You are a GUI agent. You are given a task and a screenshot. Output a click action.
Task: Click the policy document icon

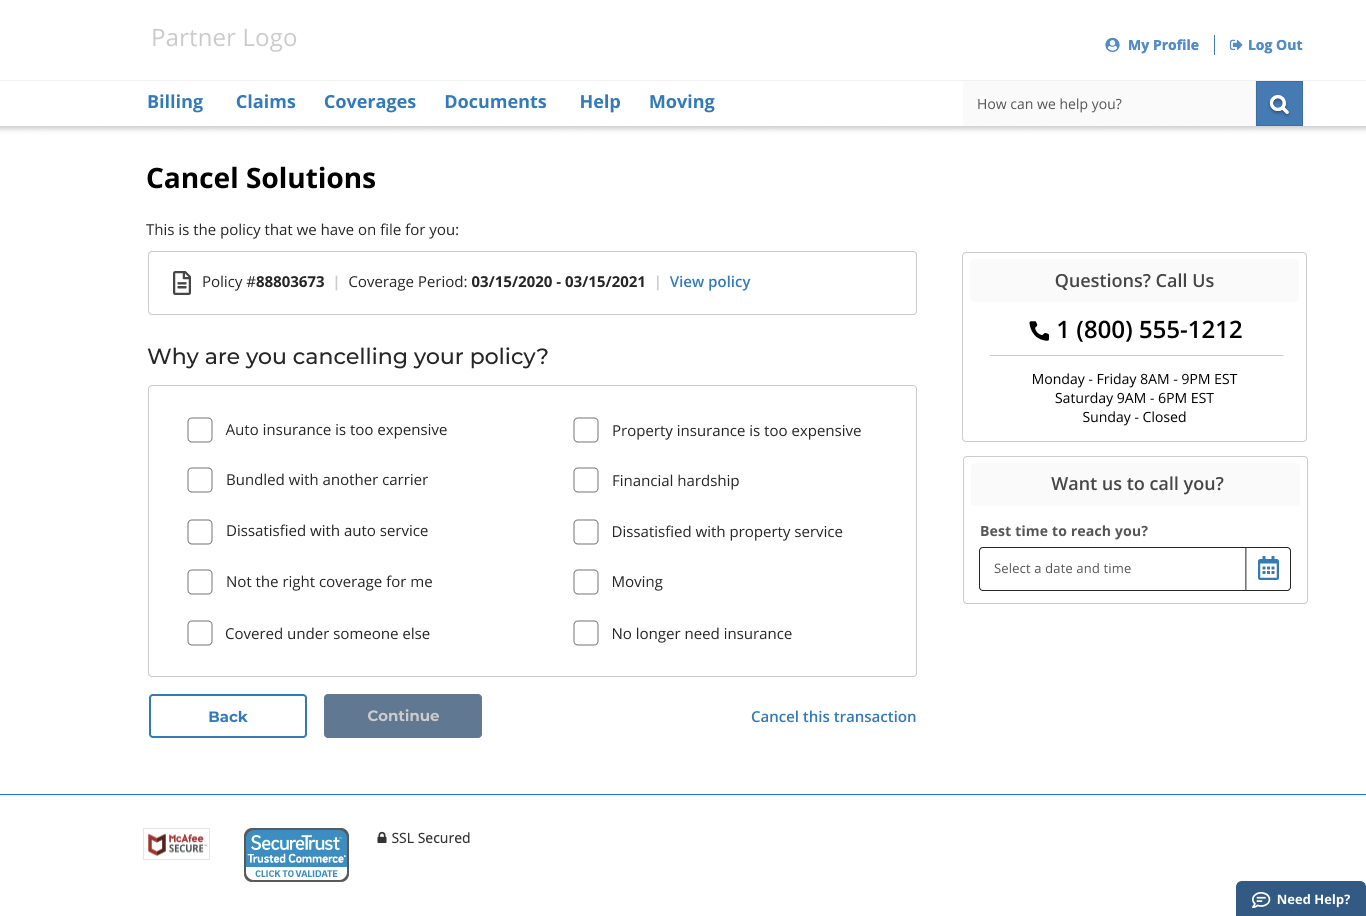point(182,283)
